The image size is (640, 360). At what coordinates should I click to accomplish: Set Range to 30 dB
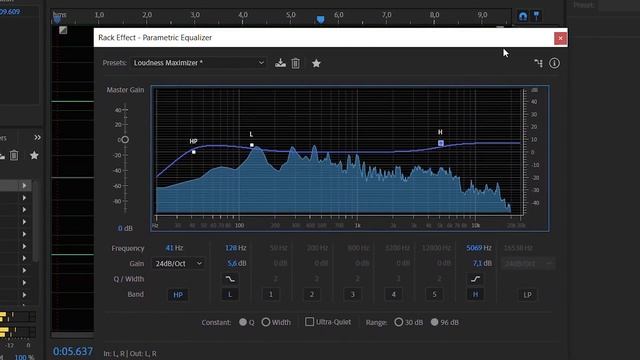(x=398, y=322)
